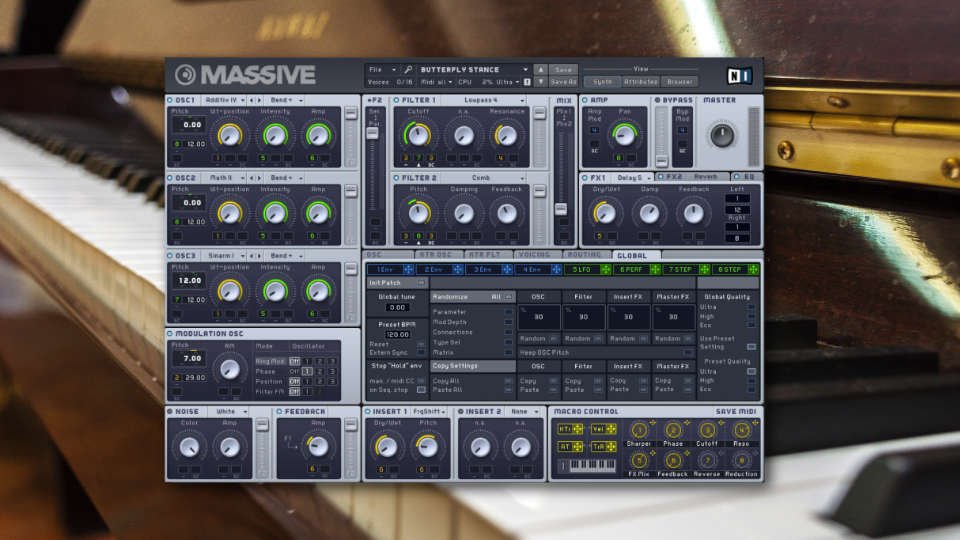Viewport: 960px width, 540px height.
Task: Click the Save As button
Action: 563,81
